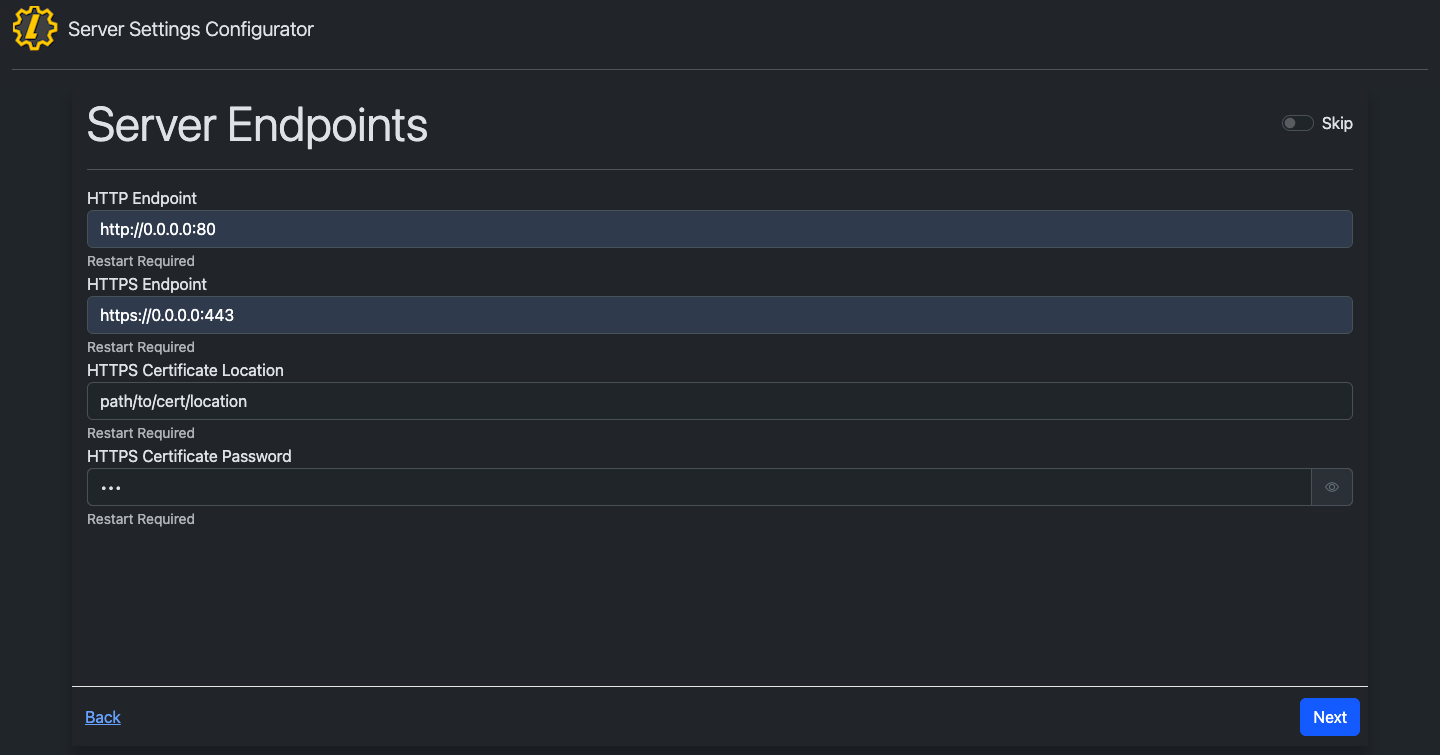Image resolution: width=1440 pixels, height=755 pixels.
Task: Show the HTTPS certificate password with eye icon
Action: 1331,487
